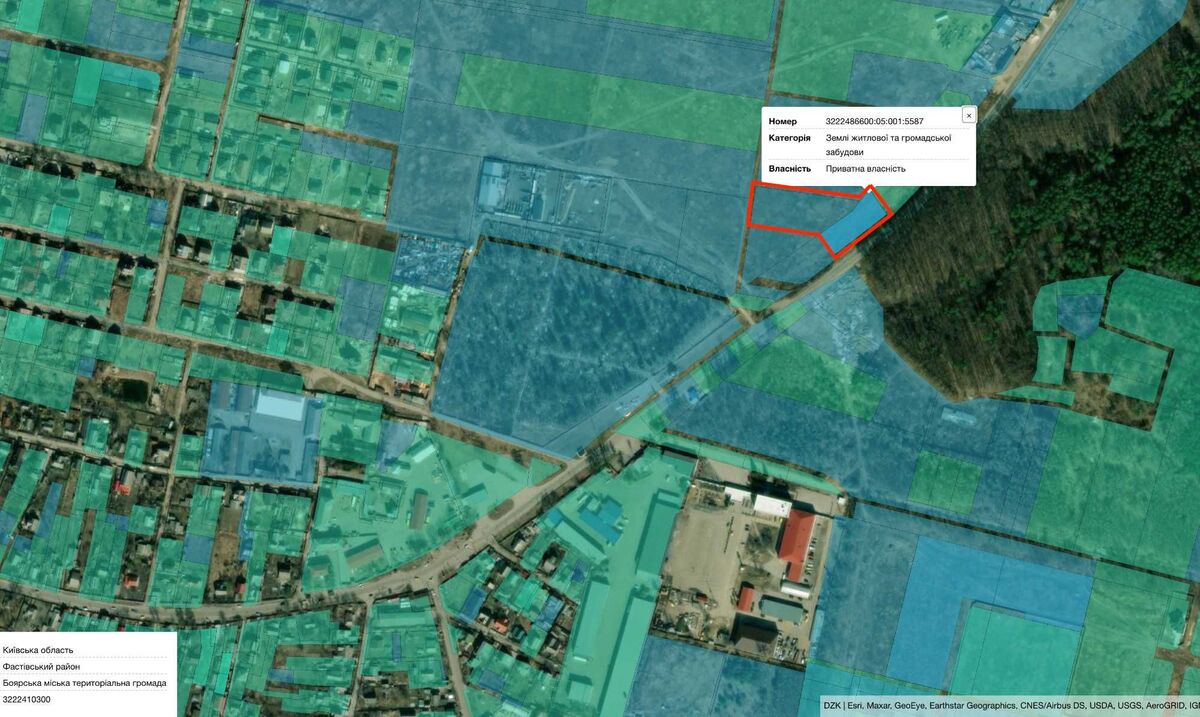Close the parcel info popup
1200x717 pixels.
(968, 115)
